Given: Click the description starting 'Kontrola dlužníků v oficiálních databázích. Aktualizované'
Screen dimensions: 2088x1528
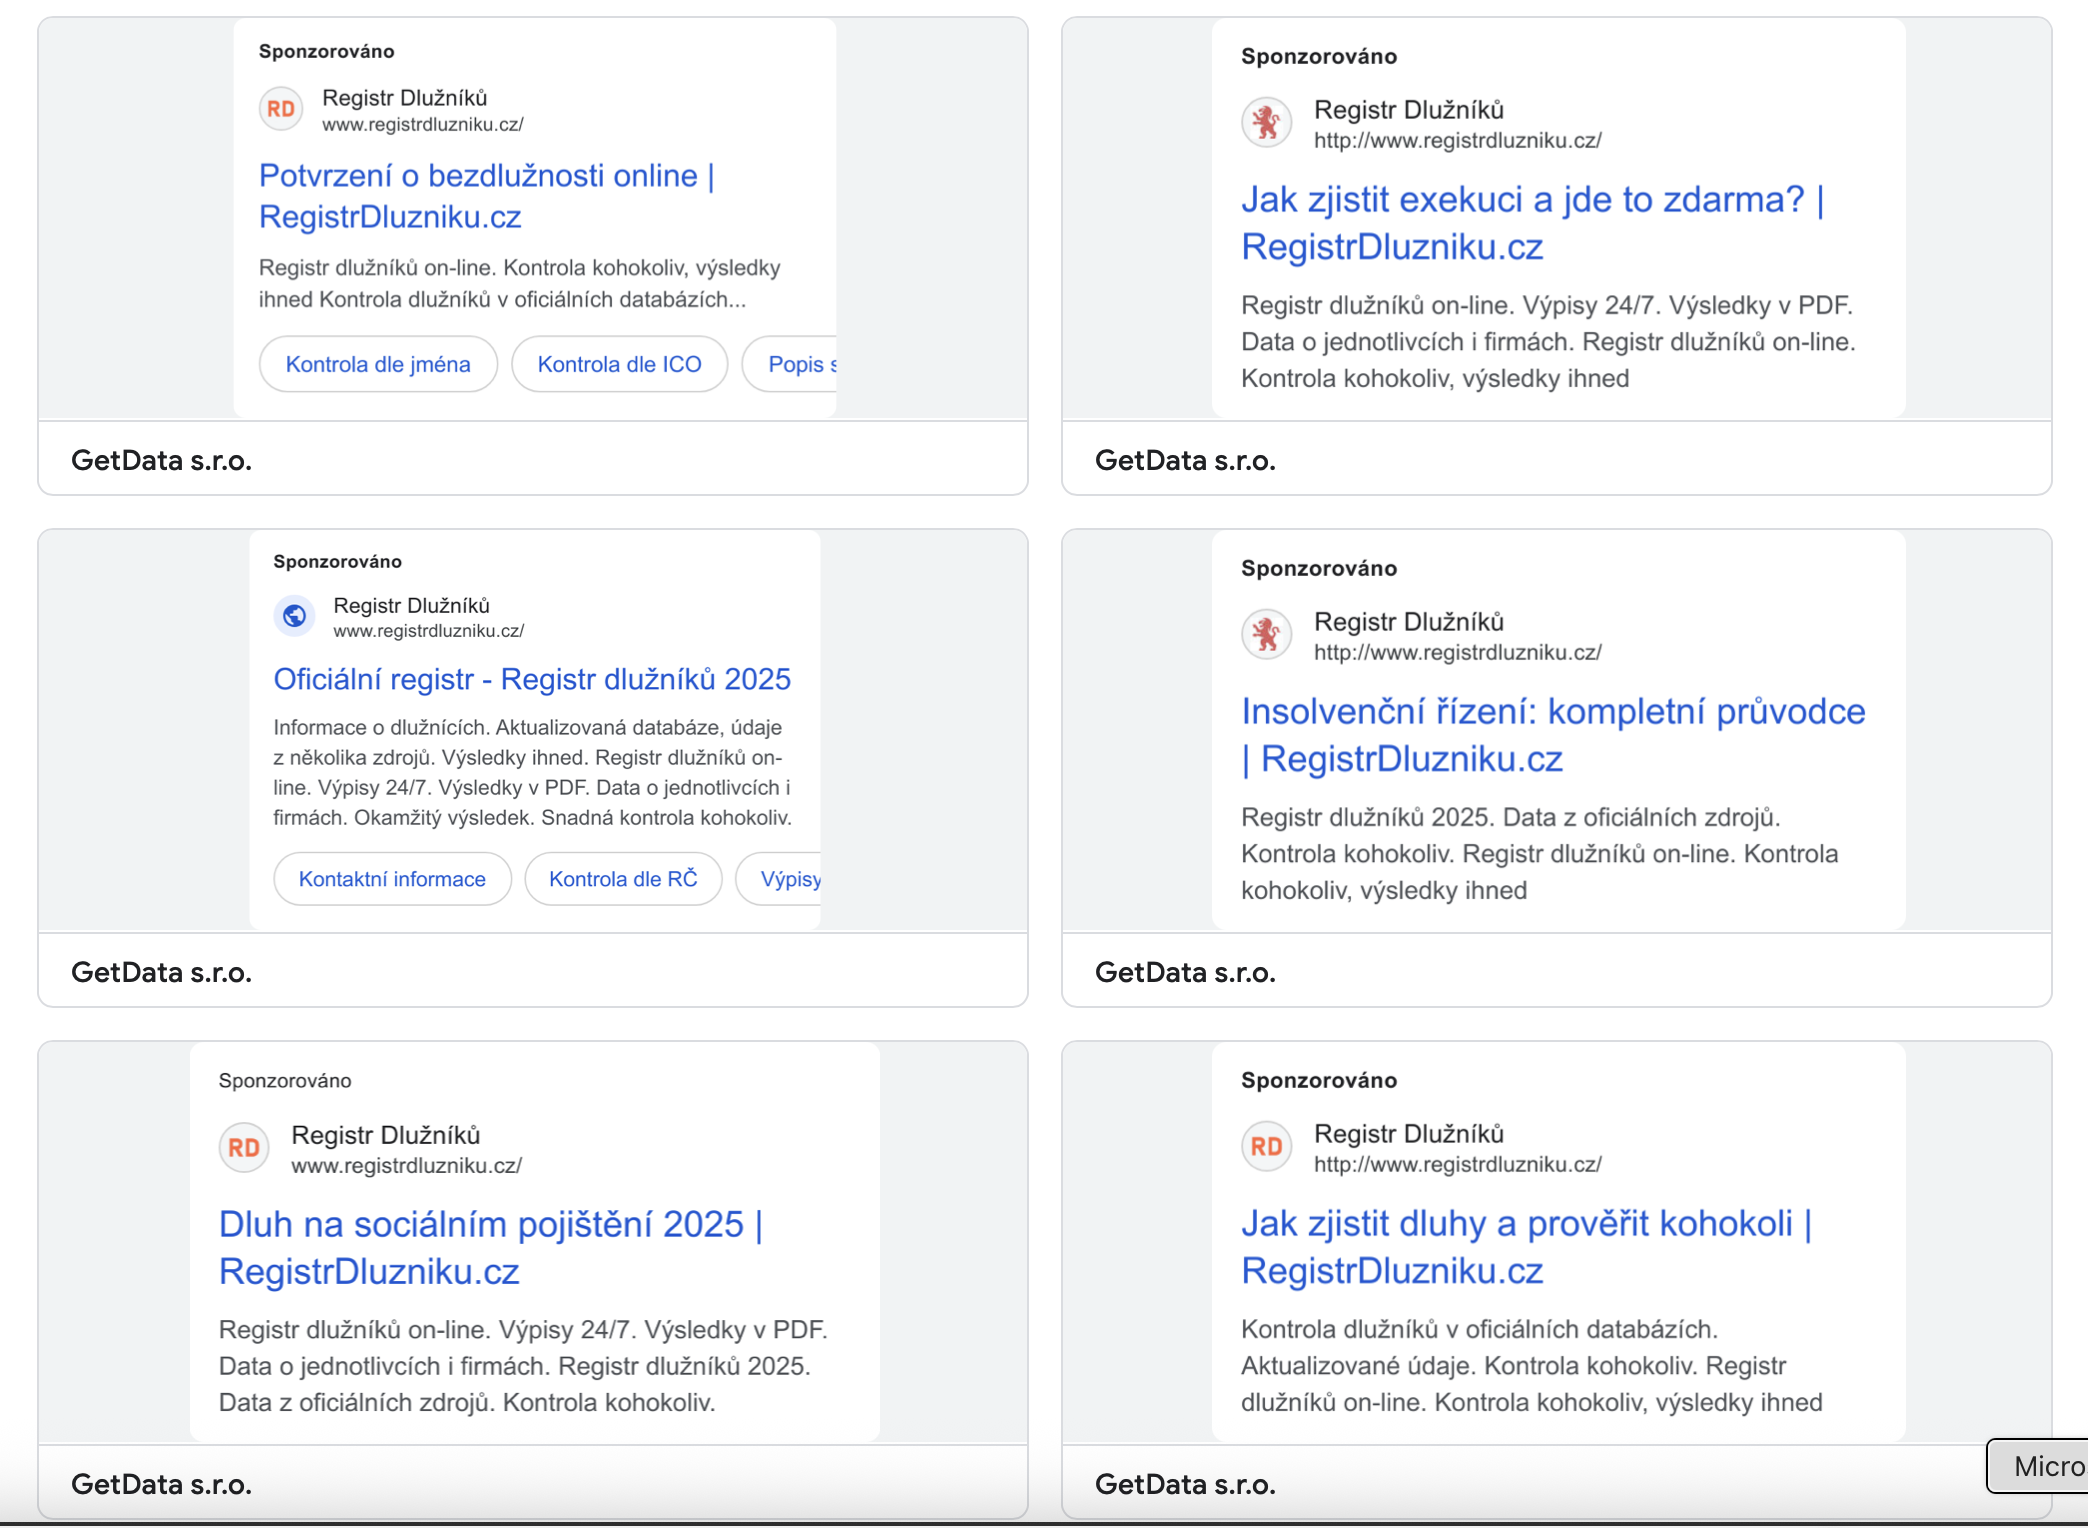Looking at the screenshot, I should 1532,1366.
